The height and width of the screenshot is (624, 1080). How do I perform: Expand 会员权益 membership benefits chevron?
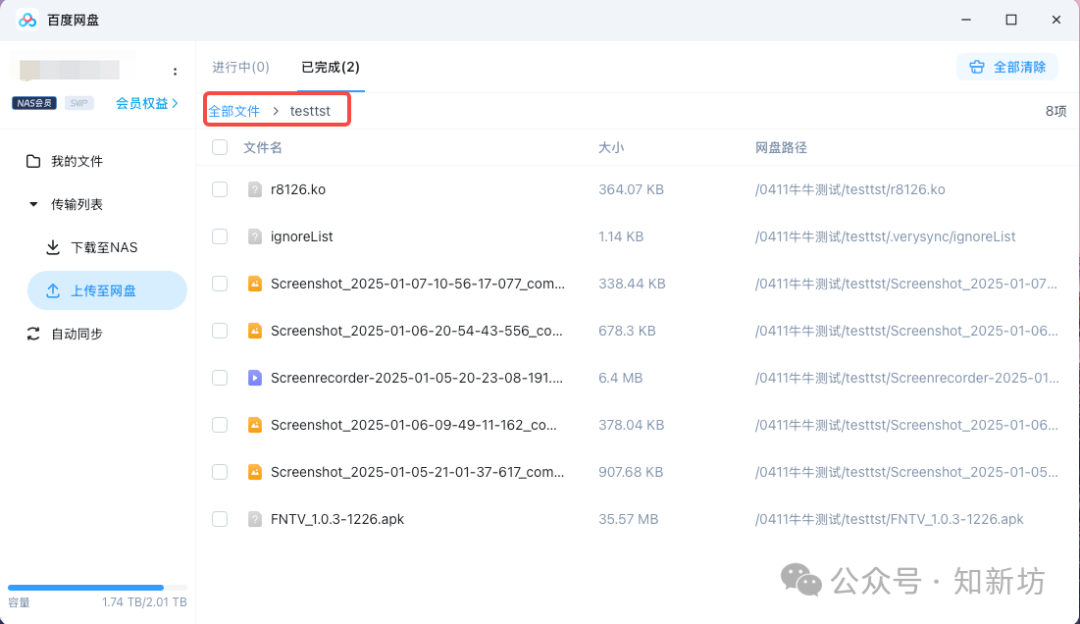pyautogui.click(x=176, y=103)
